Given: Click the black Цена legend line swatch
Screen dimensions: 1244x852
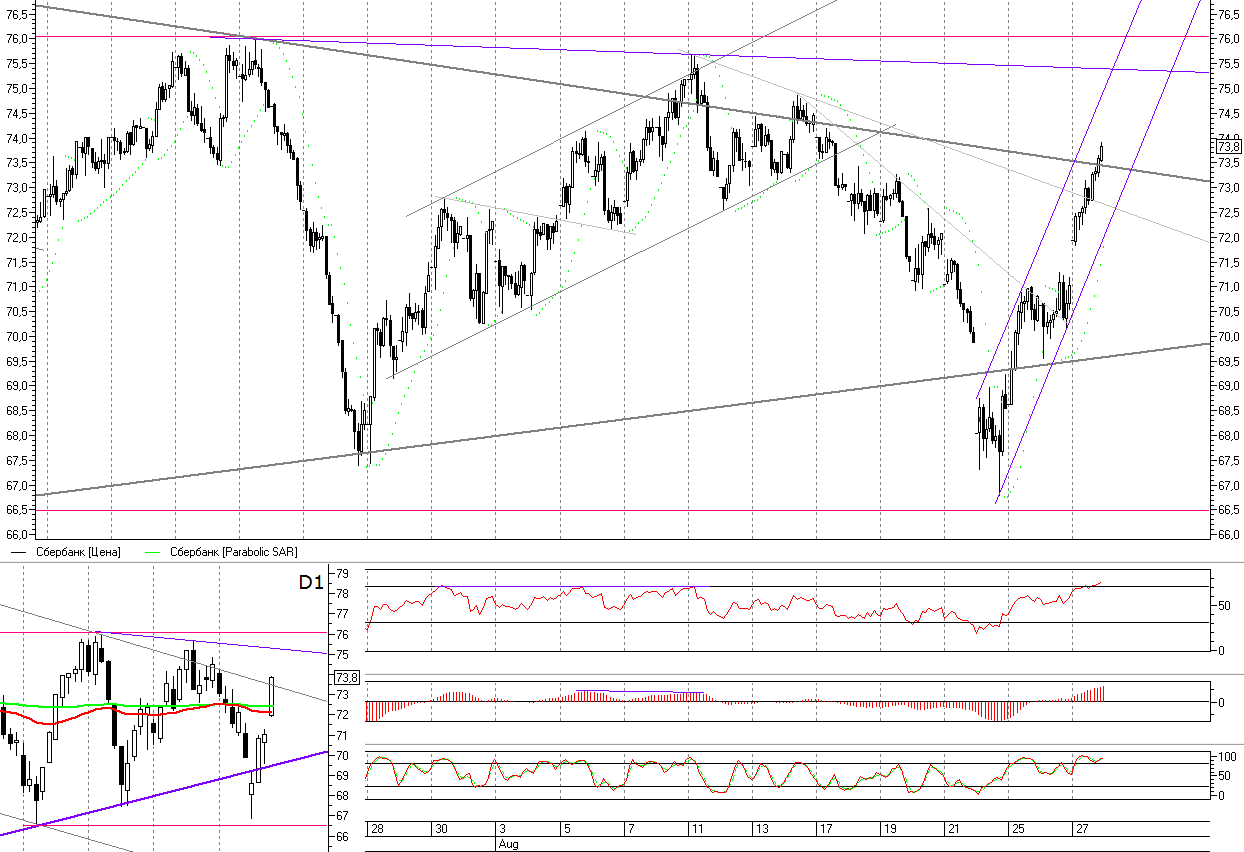Looking at the screenshot, I should [x=19, y=552].
